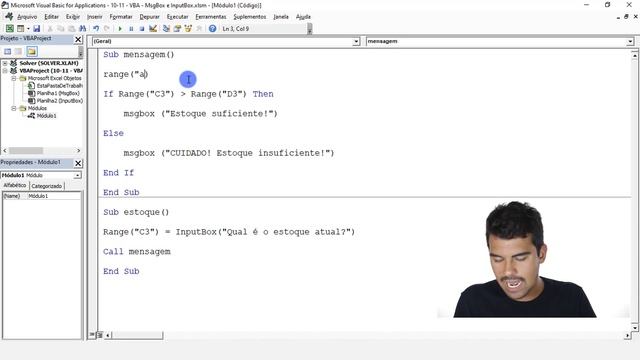Screen dimensions: 640x360
Task: Open the Formatar menu
Action: tap(121, 17)
